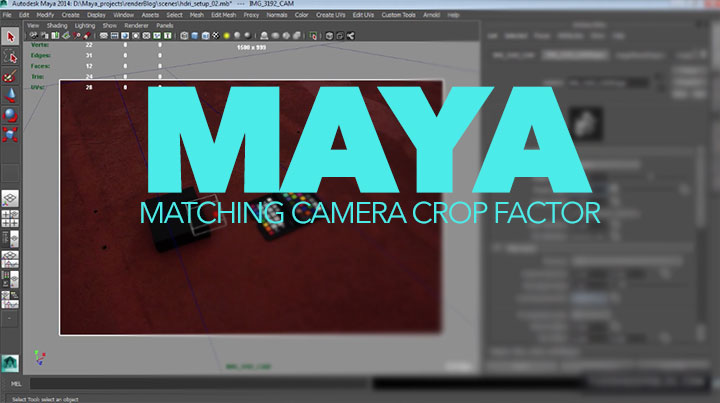This screenshot has height=403, width=720.
Task: Open the Modify menu
Action: tap(45, 15)
